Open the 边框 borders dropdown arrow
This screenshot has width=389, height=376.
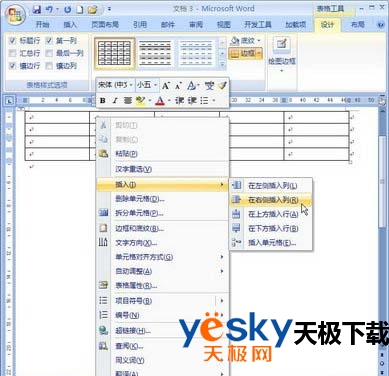(259, 53)
